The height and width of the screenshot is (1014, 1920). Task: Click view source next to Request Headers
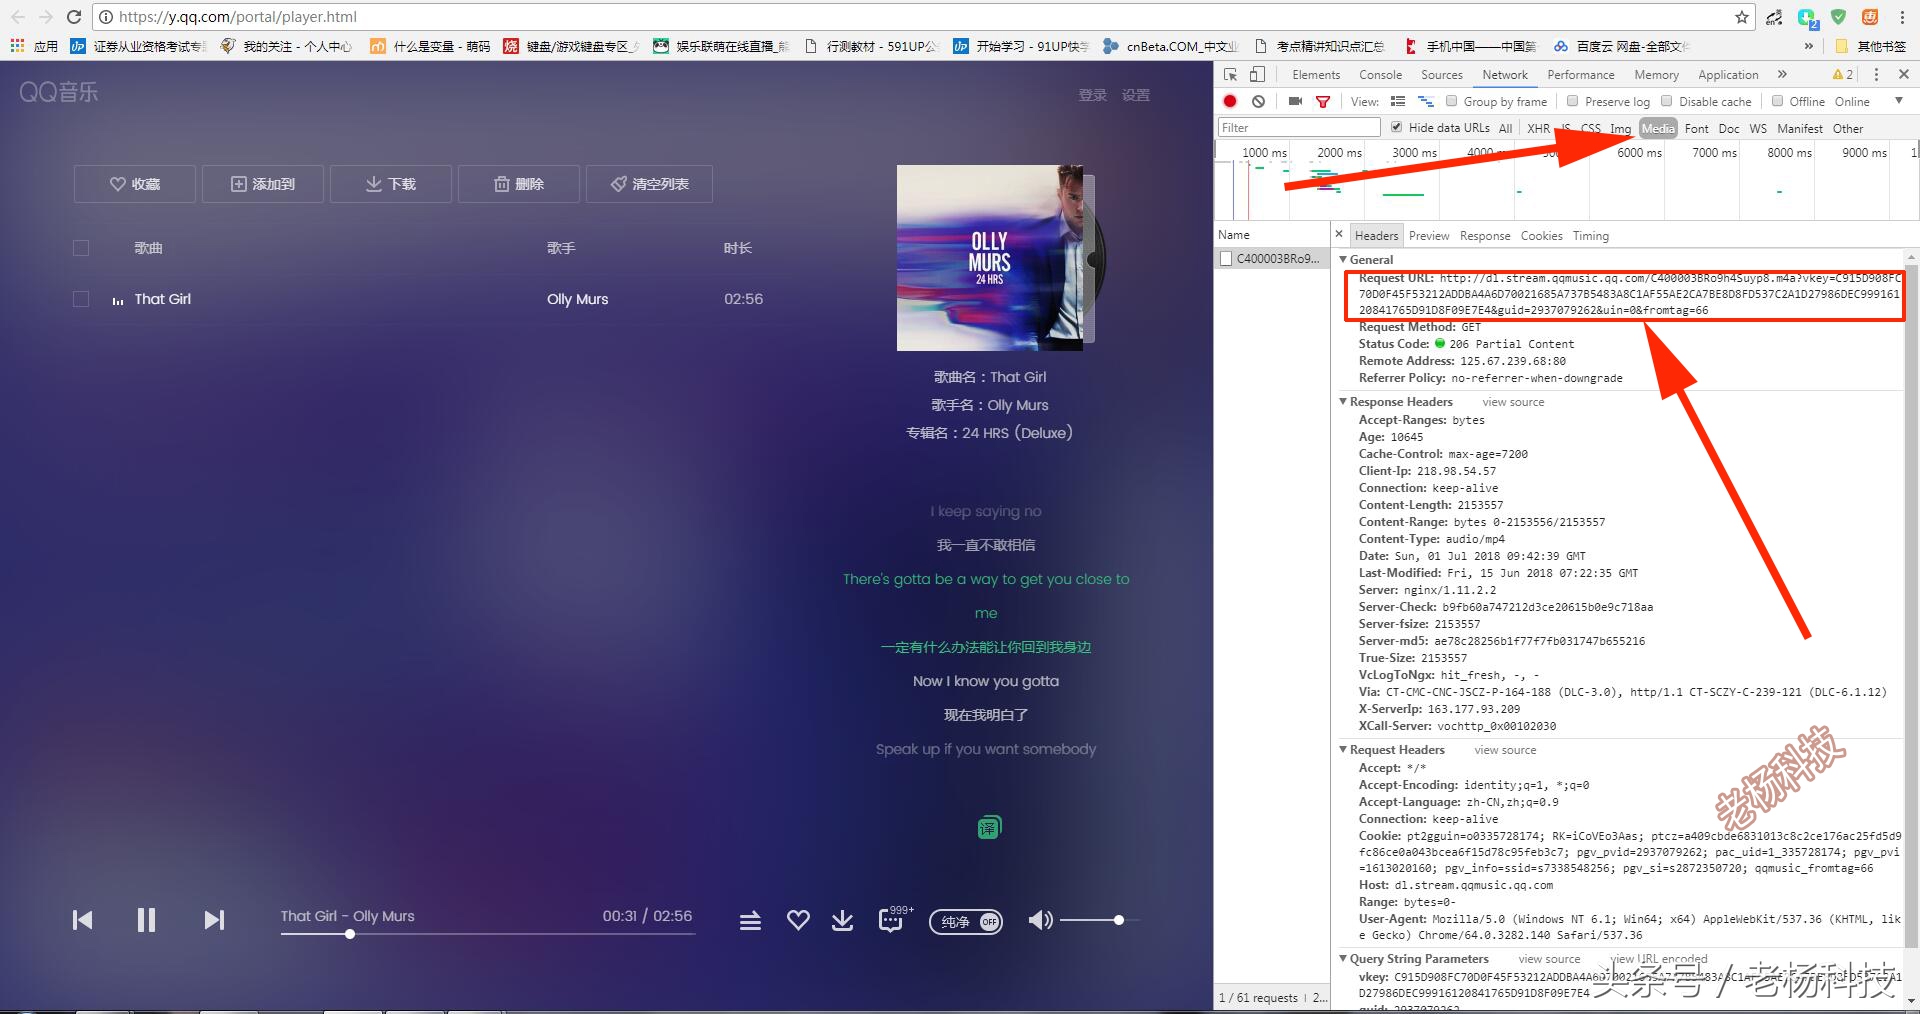(1505, 750)
